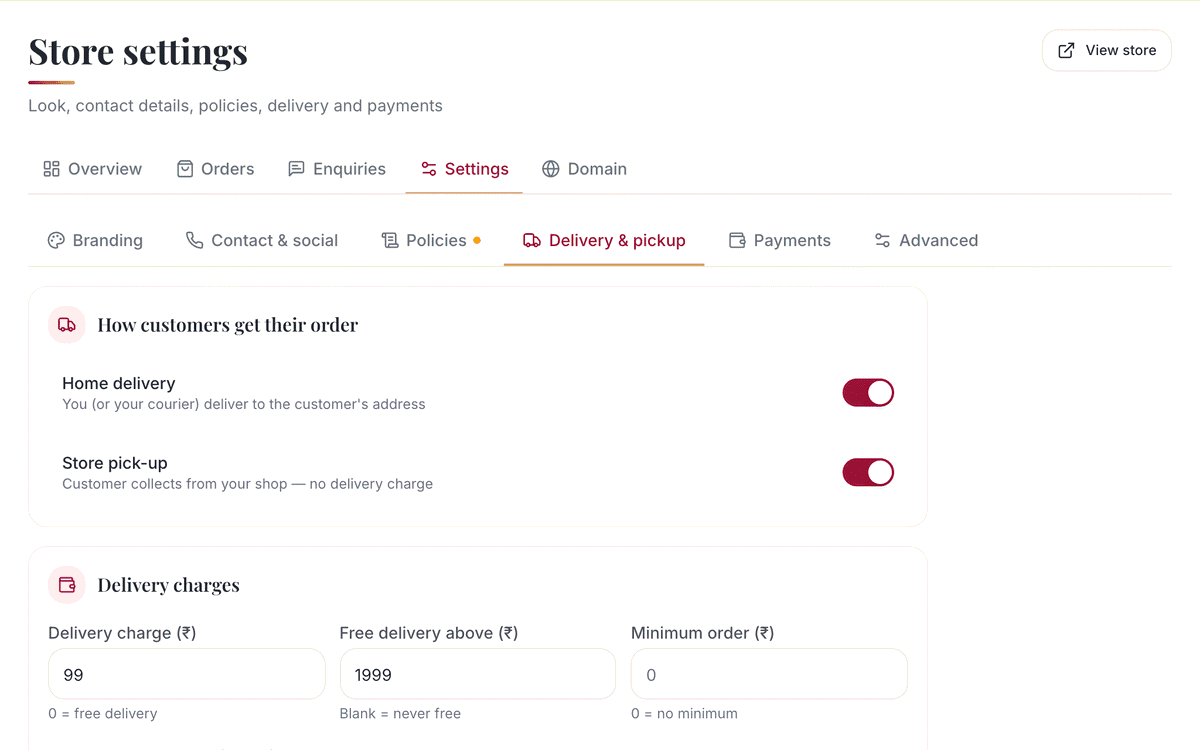Click the '0 = no minimum' hint

pyautogui.click(x=684, y=714)
